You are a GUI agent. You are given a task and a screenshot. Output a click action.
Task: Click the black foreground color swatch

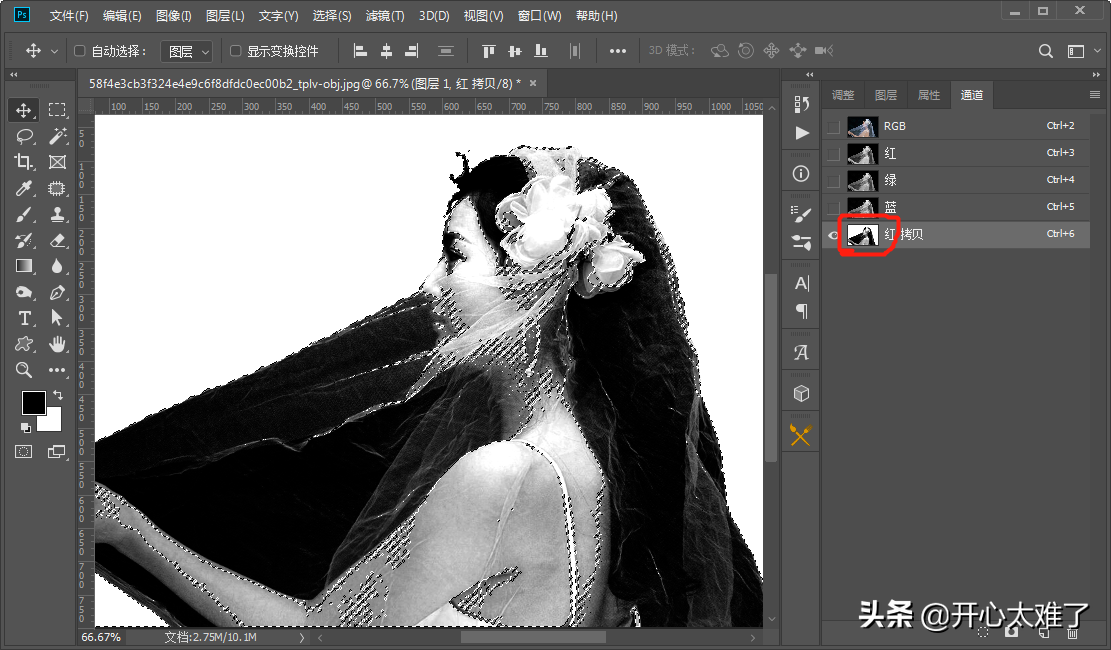(x=33, y=402)
